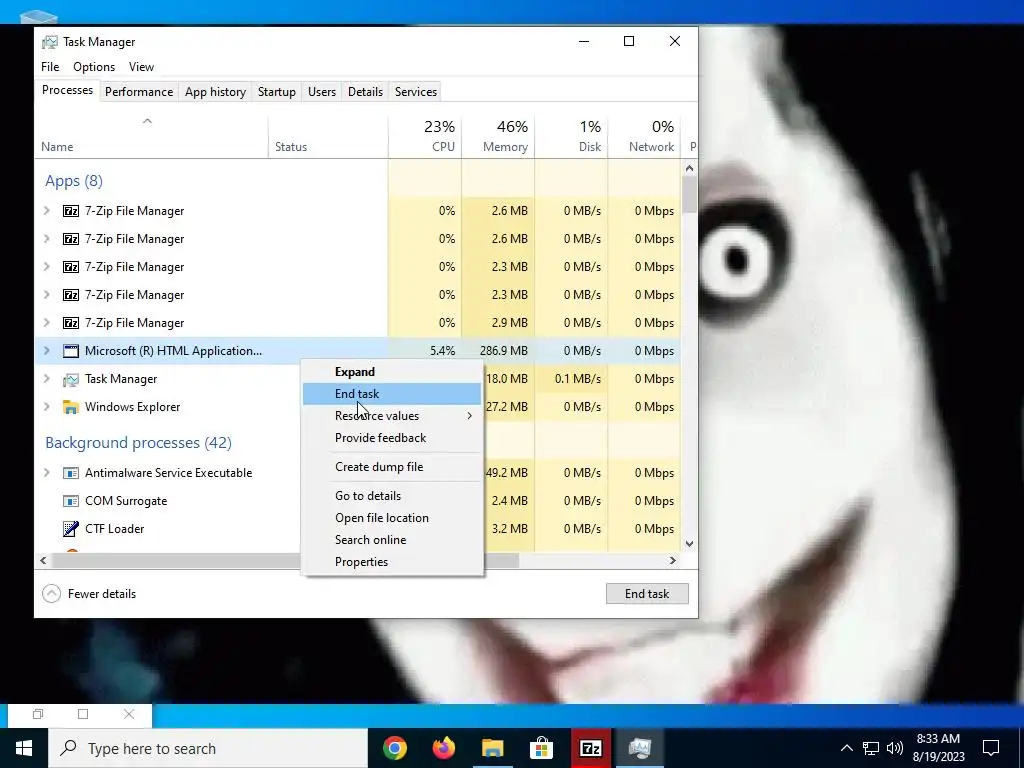Viewport: 1024px width, 768px height.
Task: Switch to the Users tab
Action: tap(322, 92)
